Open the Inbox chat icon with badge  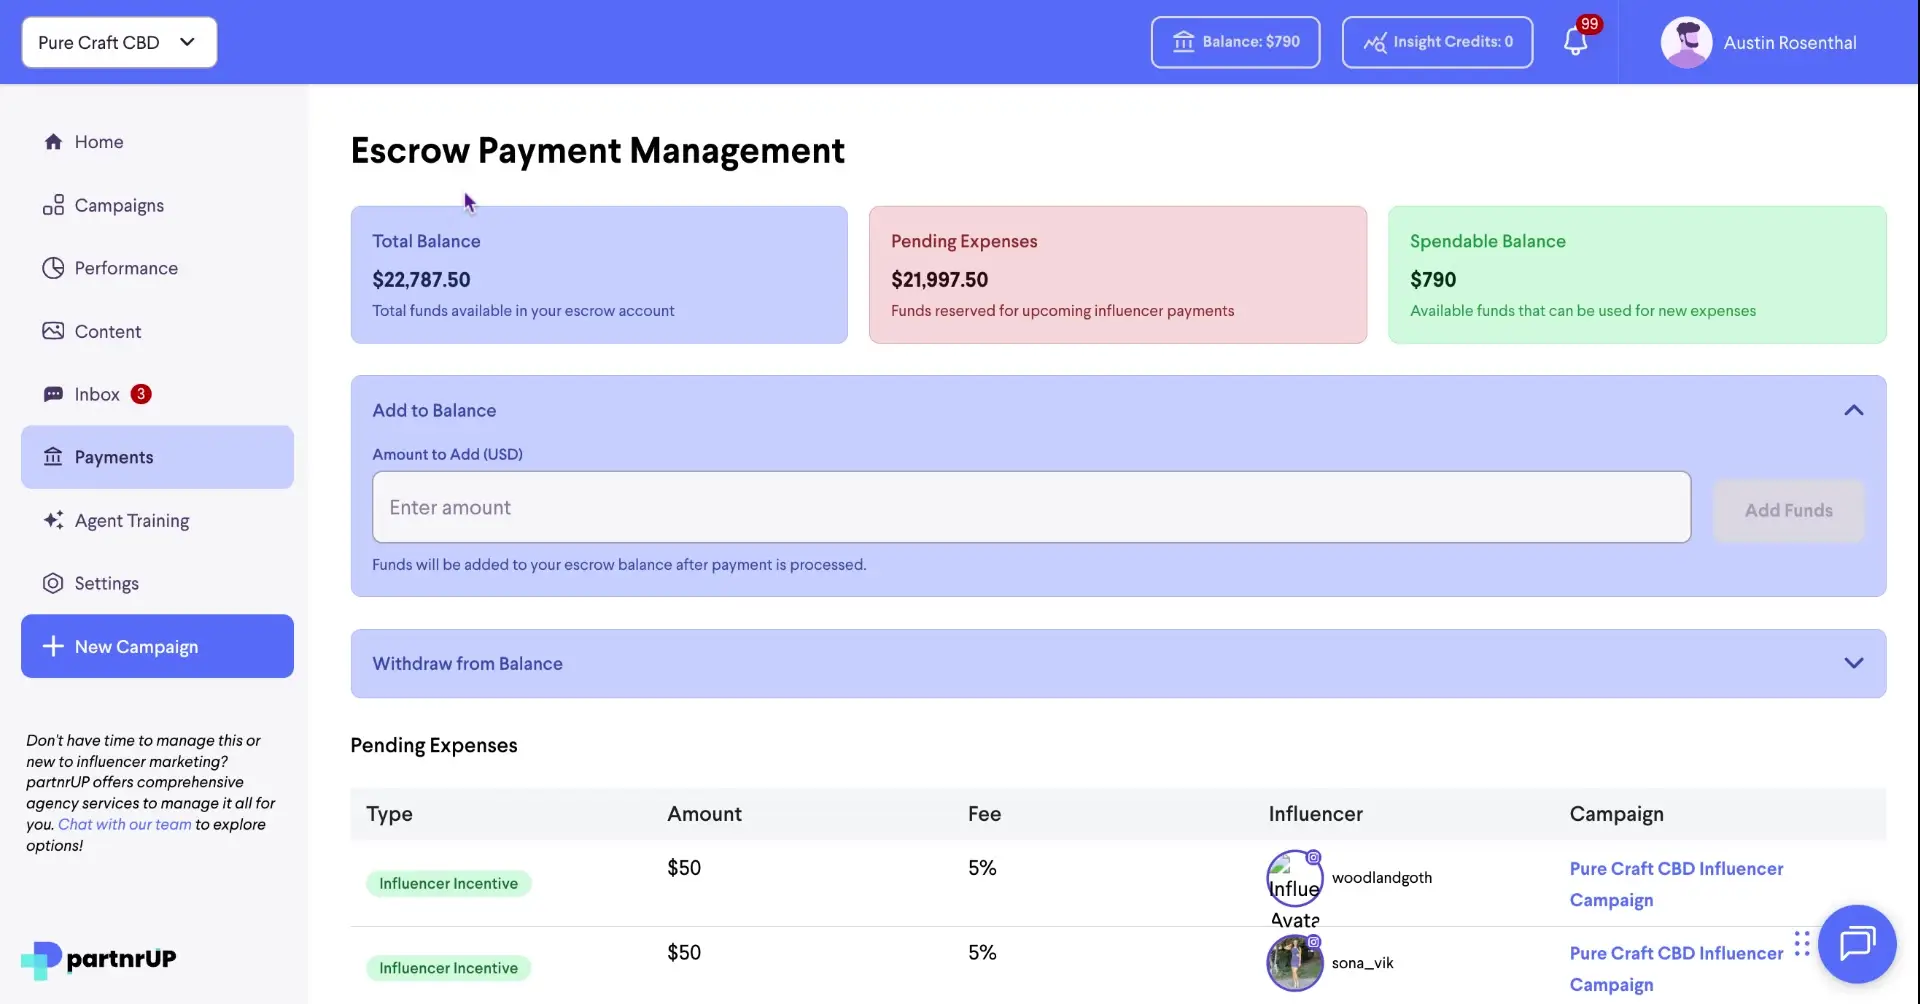(x=53, y=393)
